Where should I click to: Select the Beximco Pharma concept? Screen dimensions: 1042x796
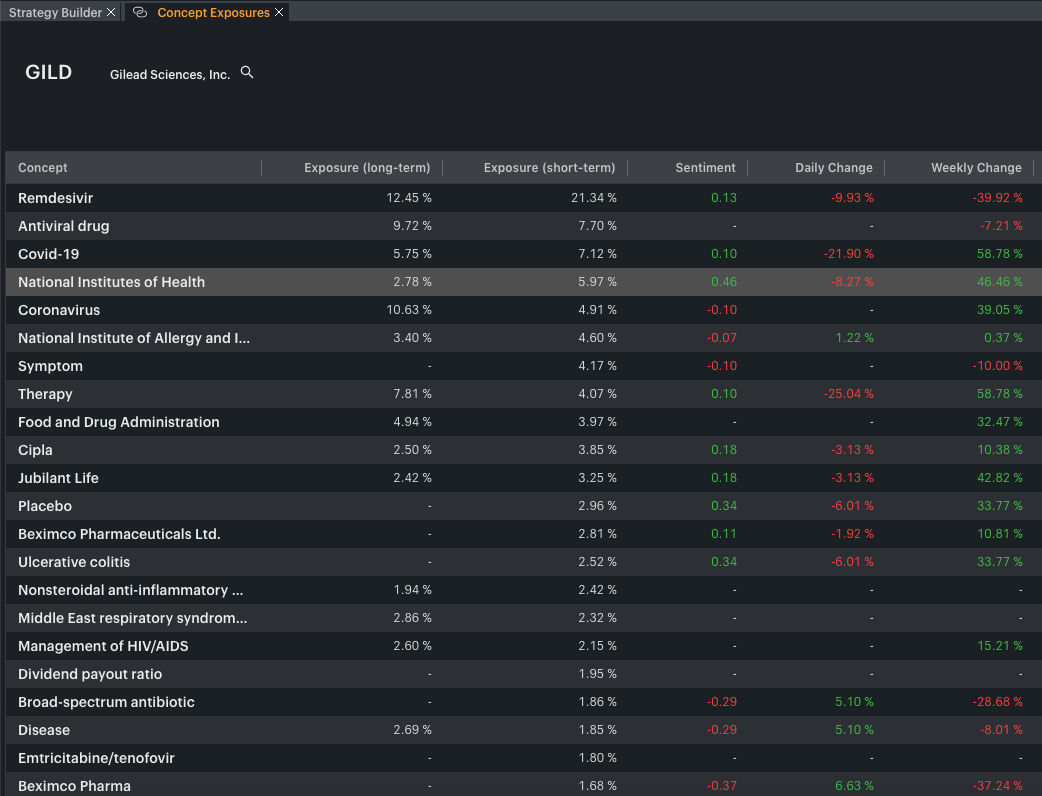click(x=74, y=786)
